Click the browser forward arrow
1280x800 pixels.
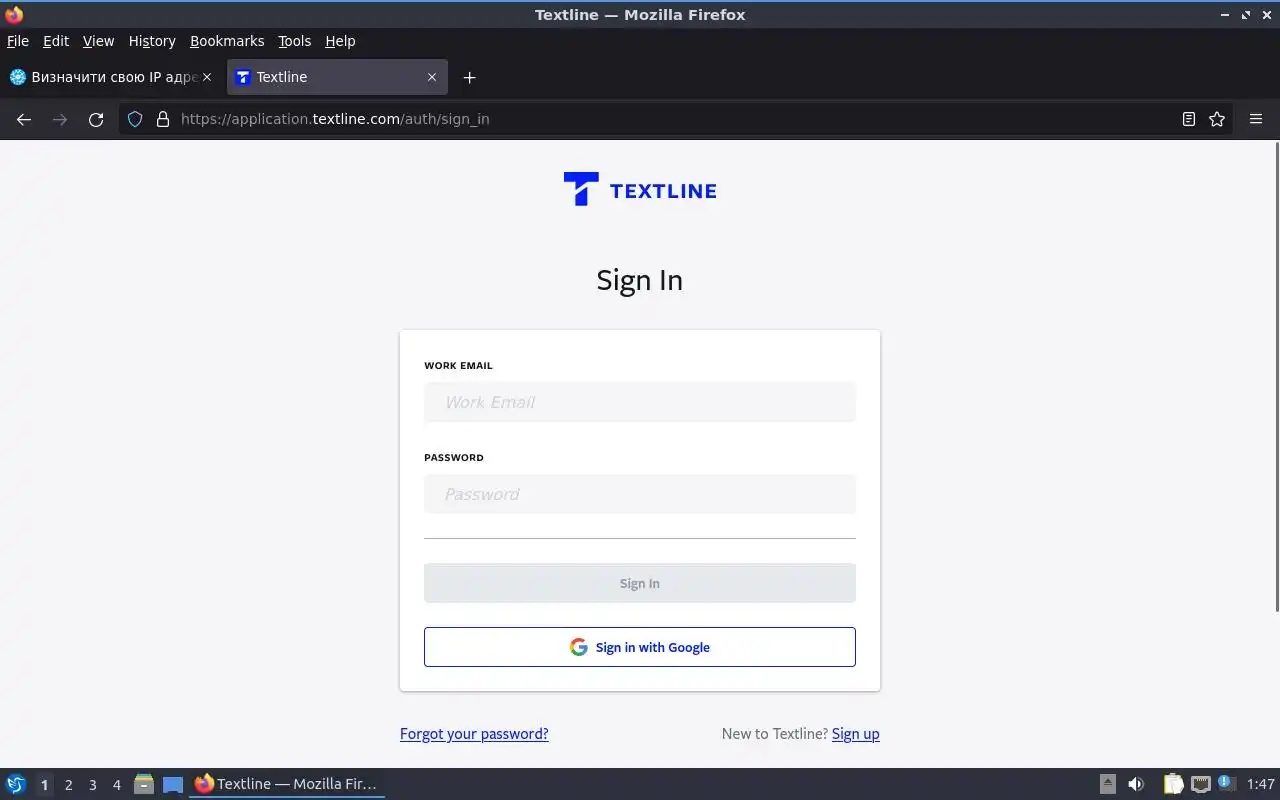60,119
